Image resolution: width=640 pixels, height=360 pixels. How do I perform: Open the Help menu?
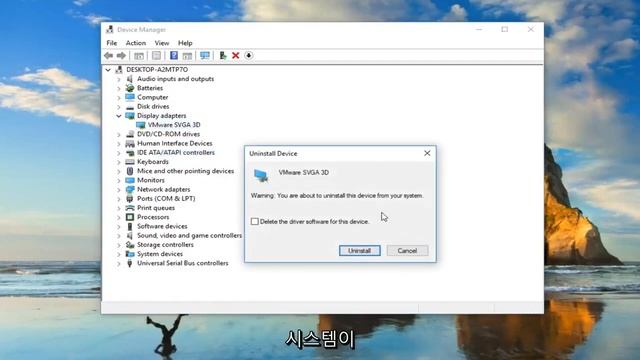pos(185,43)
